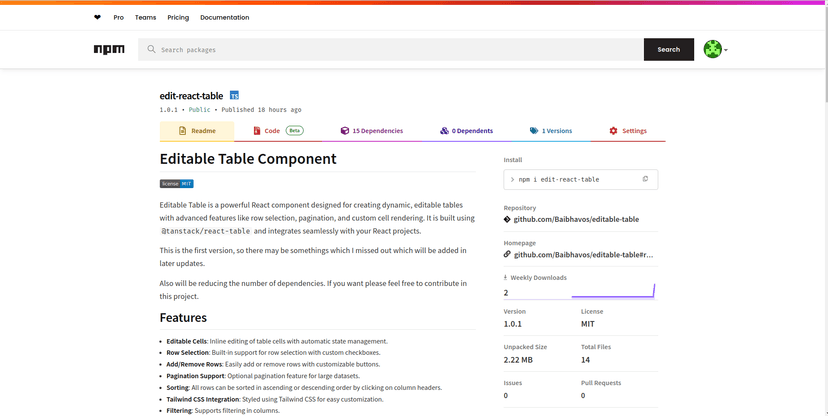This screenshot has height=416, width=828.
Task: Switch to the Readme tab
Action: [197, 131]
